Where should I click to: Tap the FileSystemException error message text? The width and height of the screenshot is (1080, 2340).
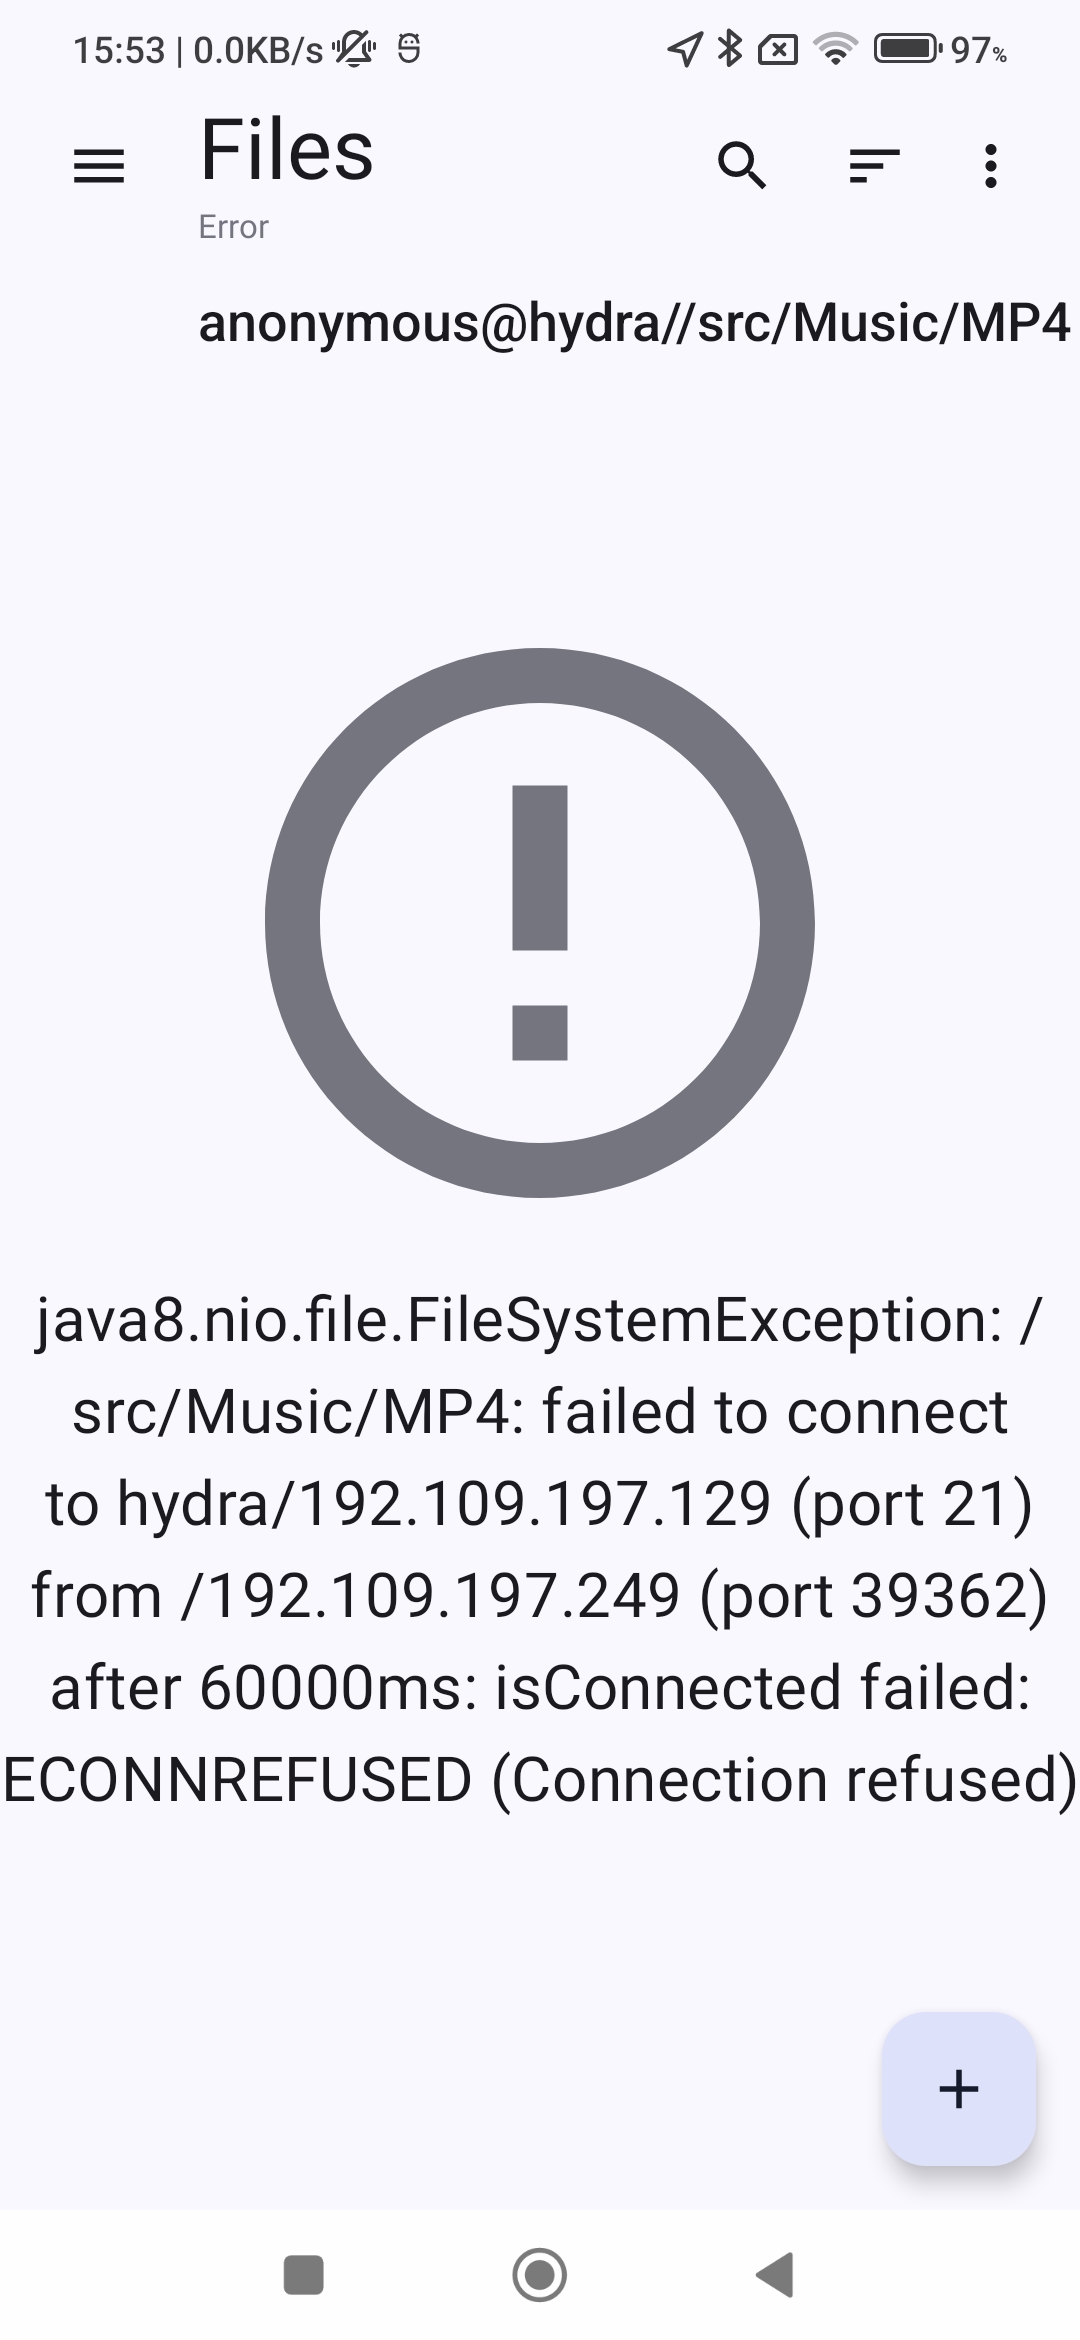click(x=540, y=1549)
